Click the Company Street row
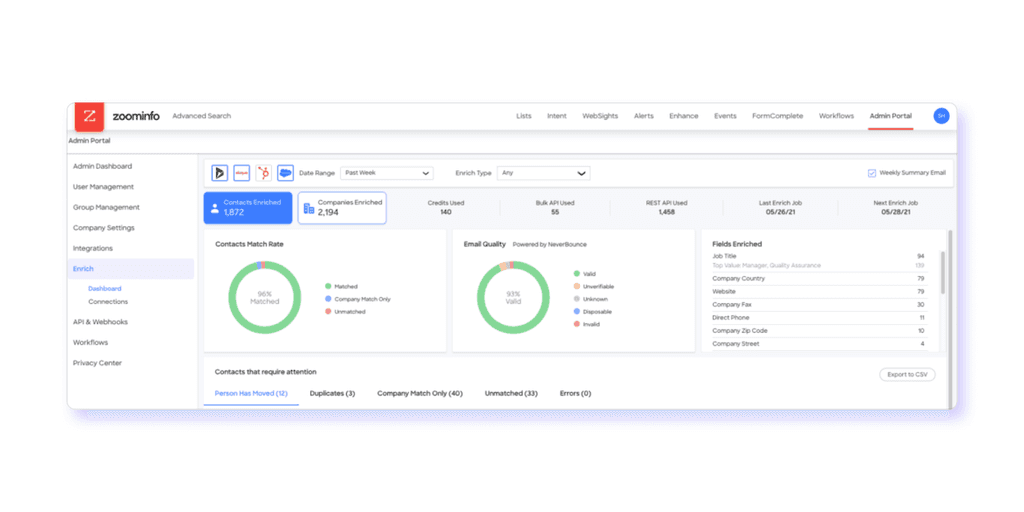This screenshot has height=512, width=1024. (818, 344)
